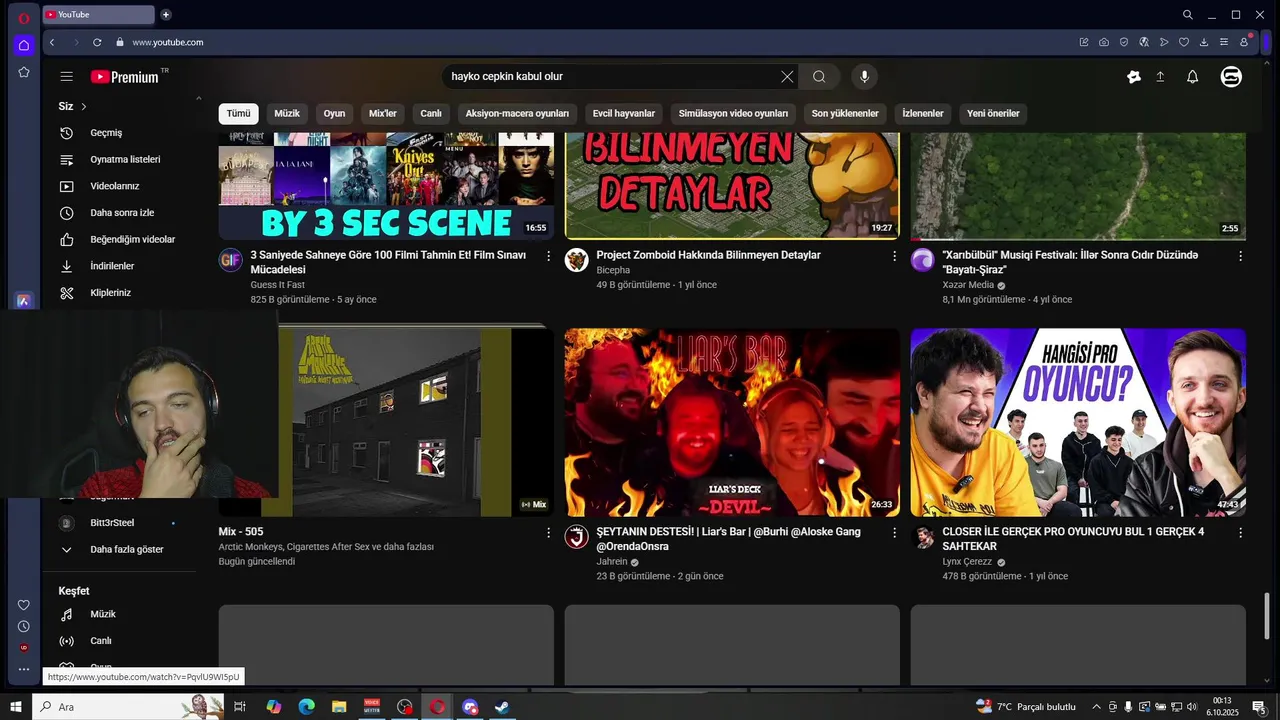Open the YouTube guide hamburger menu

66,77
